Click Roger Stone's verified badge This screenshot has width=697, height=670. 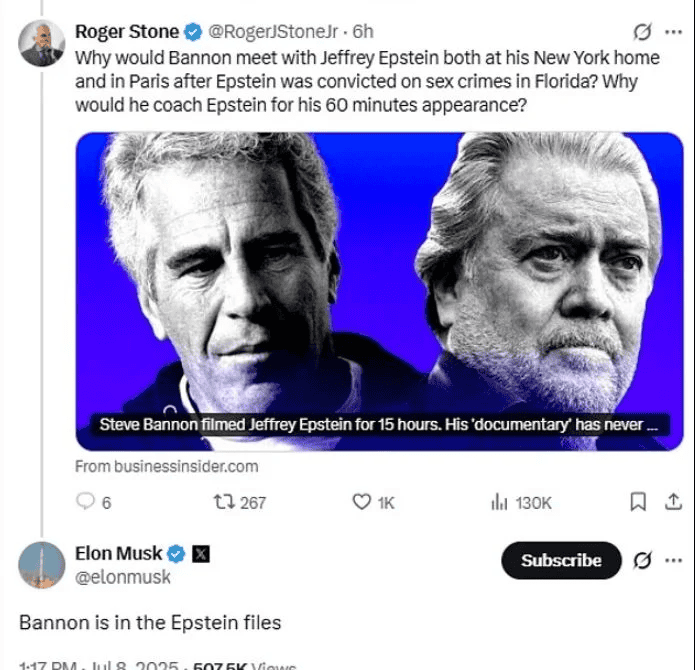[x=194, y=32]
